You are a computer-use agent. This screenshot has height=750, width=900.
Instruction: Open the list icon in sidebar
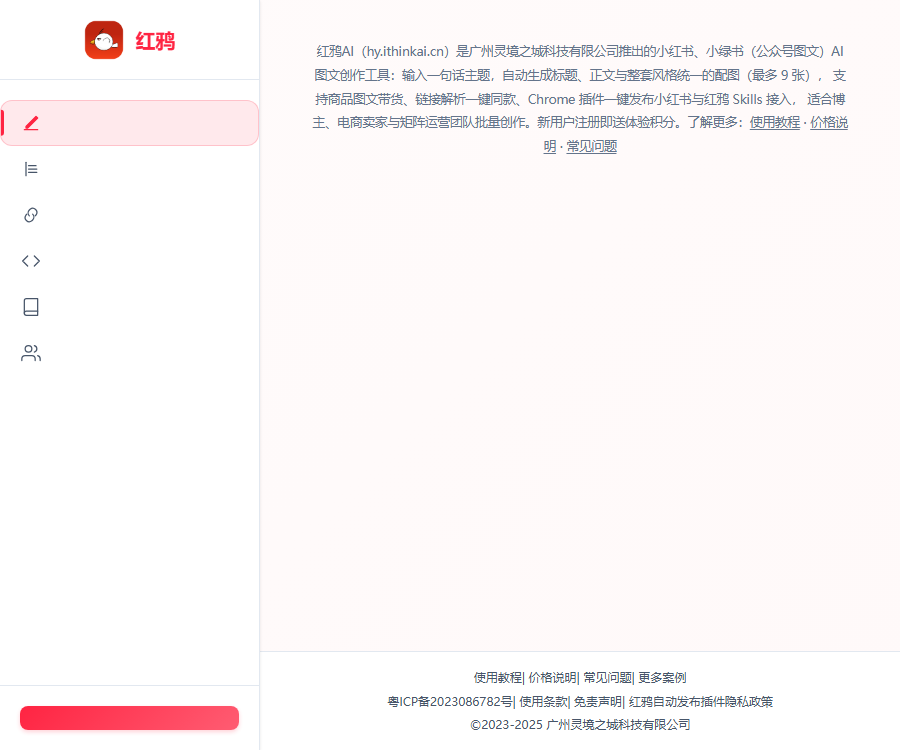point(31,169)
